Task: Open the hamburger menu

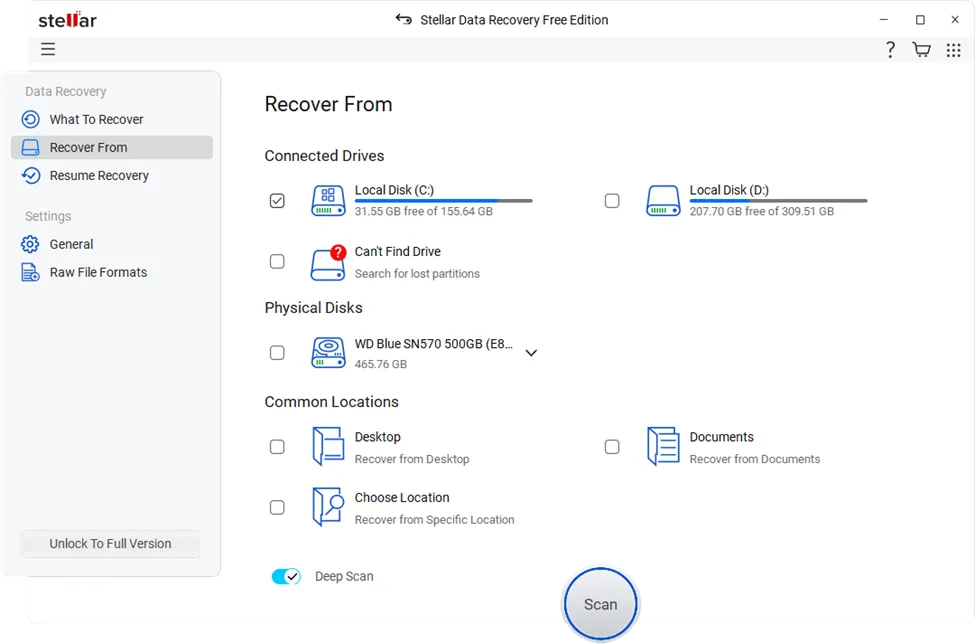Action: [x=48, y=49]
